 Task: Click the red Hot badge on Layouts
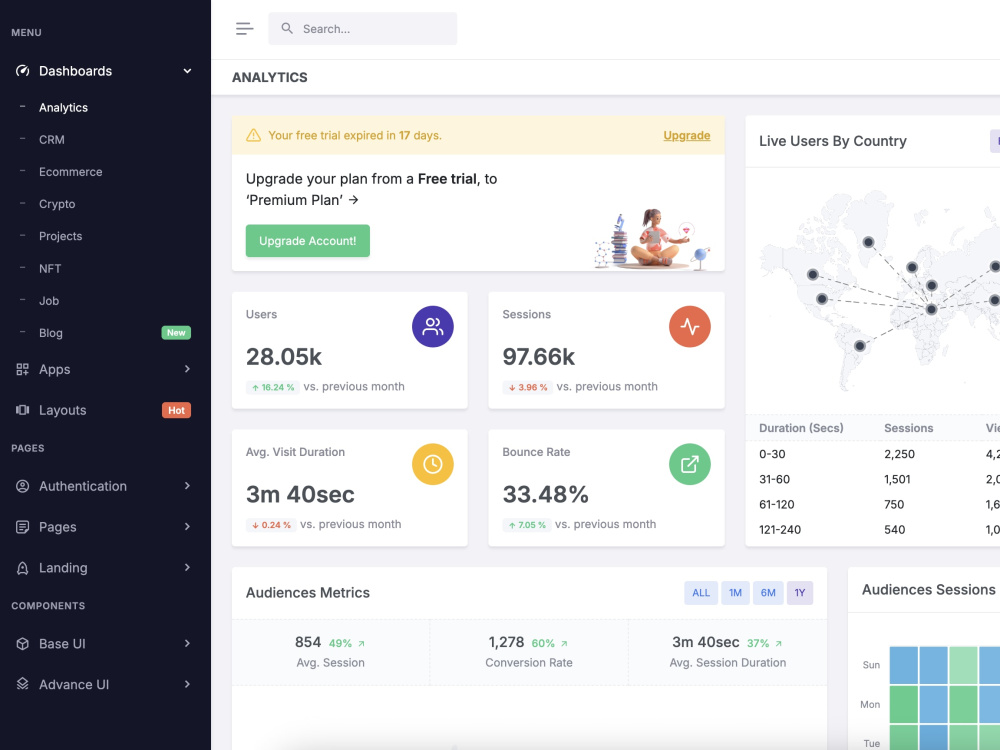pos(176,410)
